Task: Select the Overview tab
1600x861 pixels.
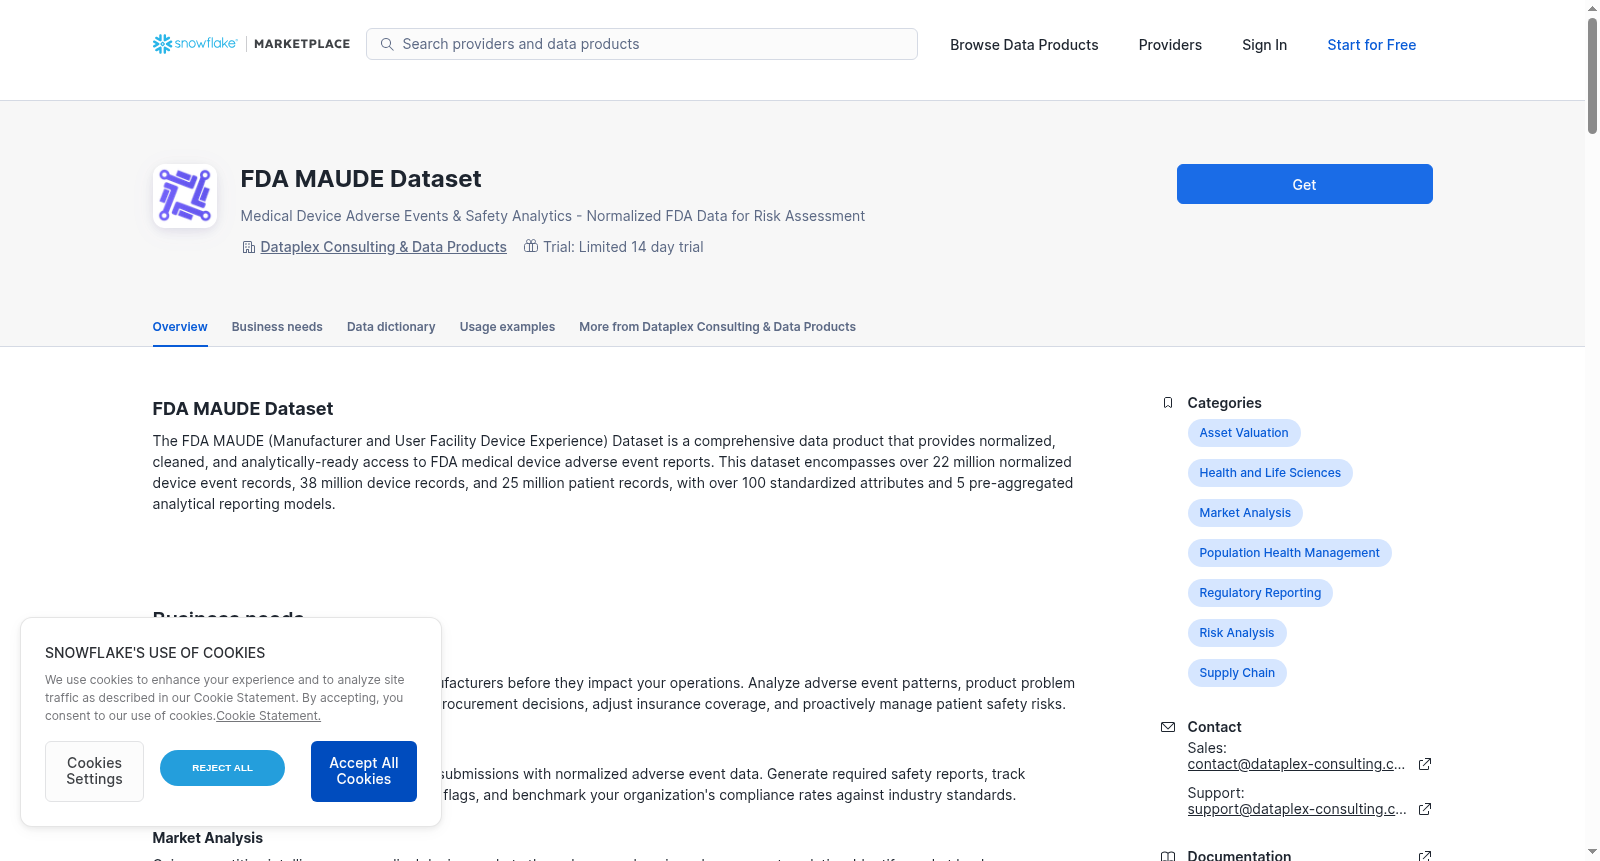Action: 180,327
